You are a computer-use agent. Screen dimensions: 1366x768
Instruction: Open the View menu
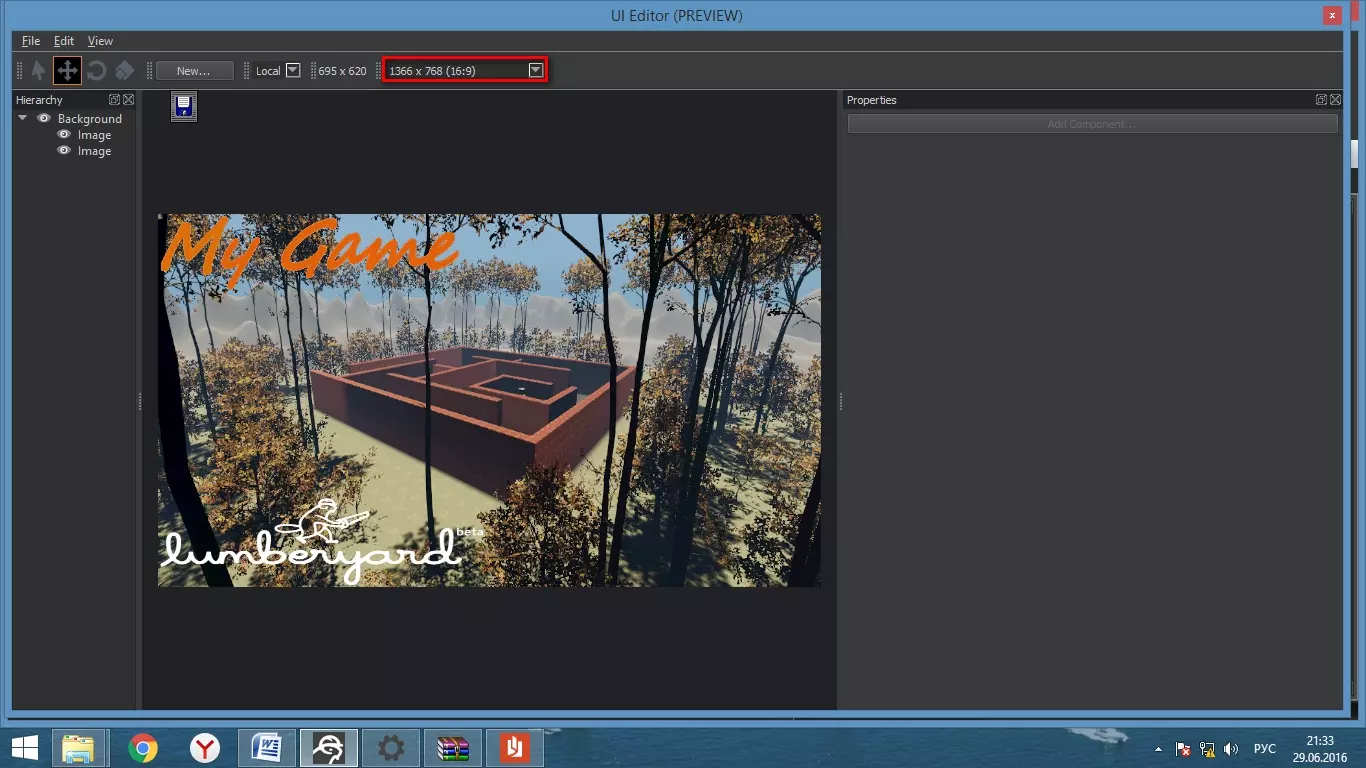pyautogui.click(x=100, y=41)
